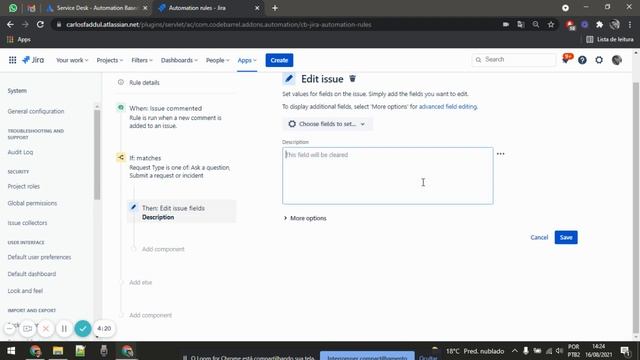
Task: Open Default user preferences
Action: [39, 257]
